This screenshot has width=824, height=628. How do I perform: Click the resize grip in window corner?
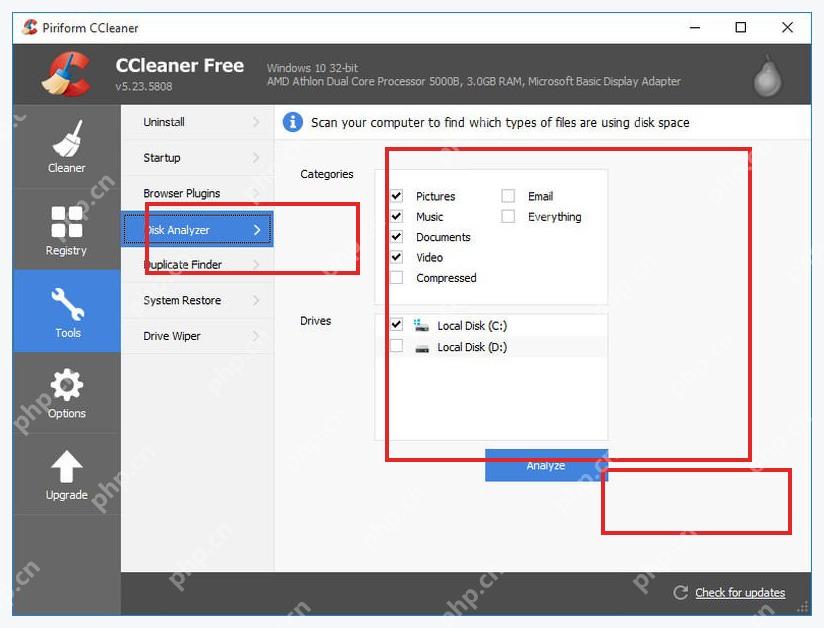(x=802, y=608)
